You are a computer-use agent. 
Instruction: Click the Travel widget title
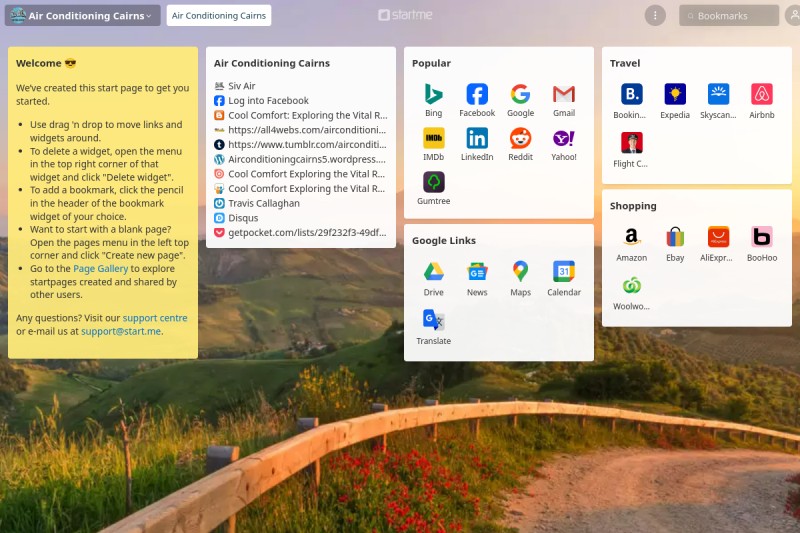click(625, 63)
